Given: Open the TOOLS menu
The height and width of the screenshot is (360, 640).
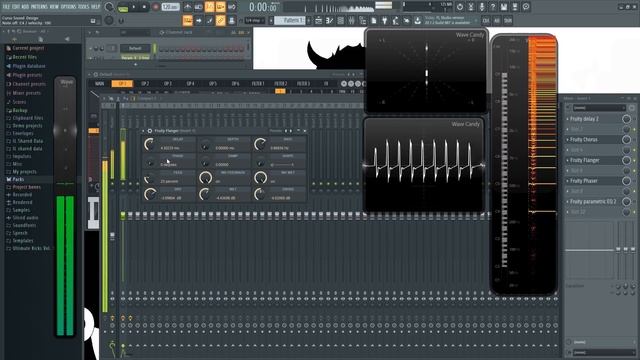Looking at the screenshot, I should (x=83, y=7).
